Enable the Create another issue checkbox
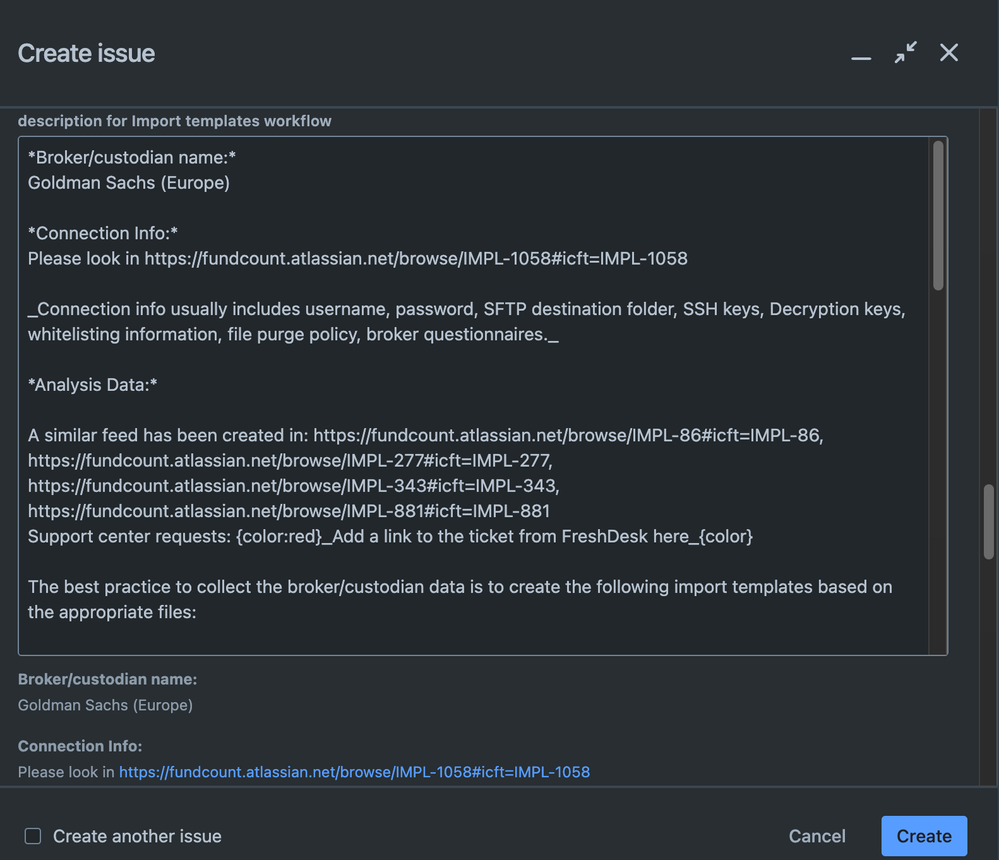This screenshot has width=999, height=860. (33, 836)
